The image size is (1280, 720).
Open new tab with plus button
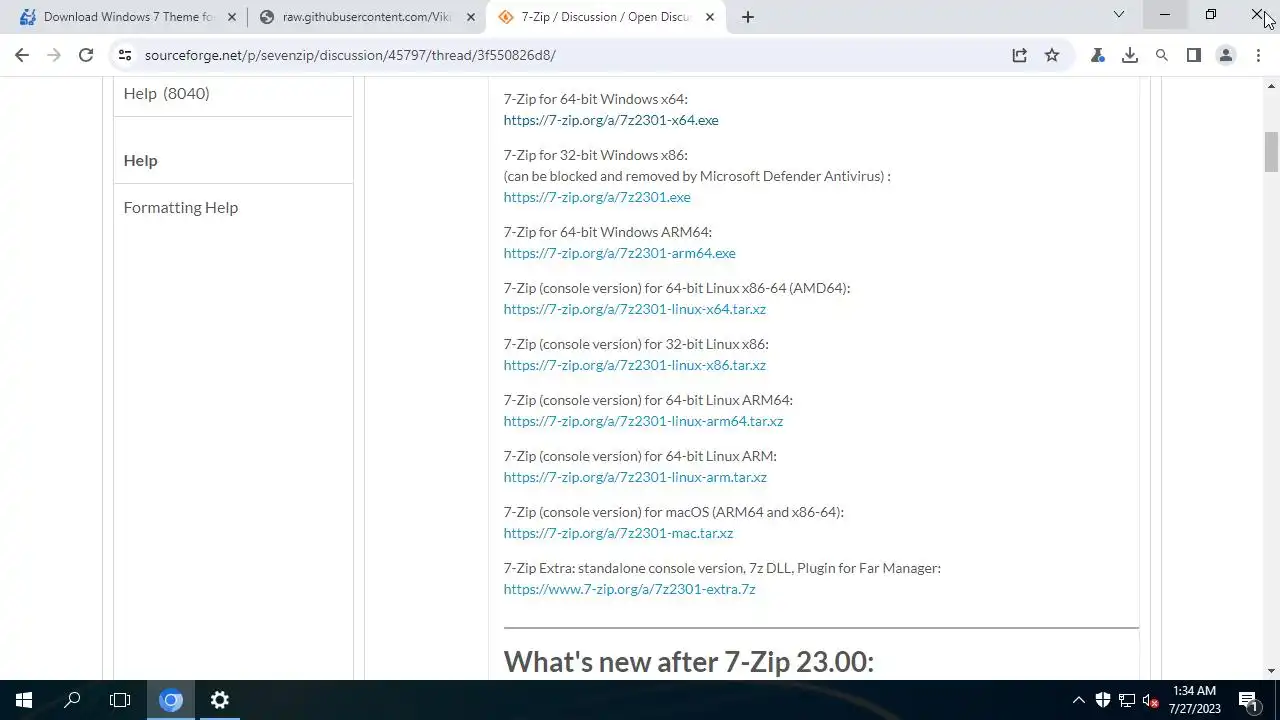tap(748, 17)
